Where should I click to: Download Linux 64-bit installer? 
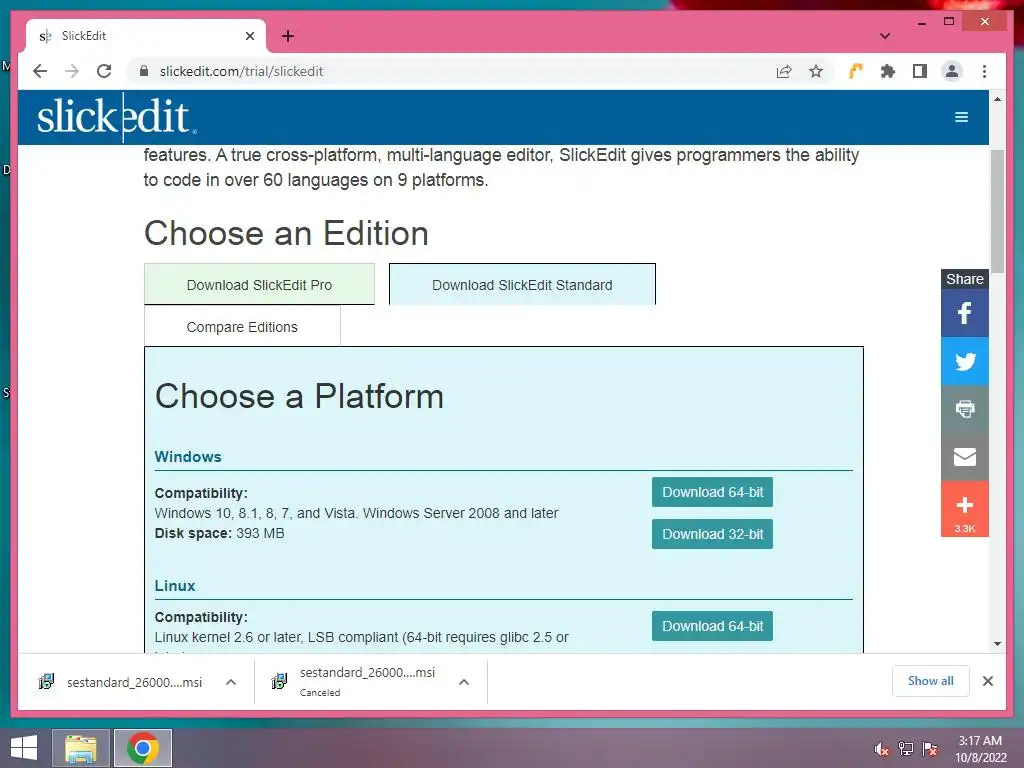pyautogui.click(x=712, y=626)
